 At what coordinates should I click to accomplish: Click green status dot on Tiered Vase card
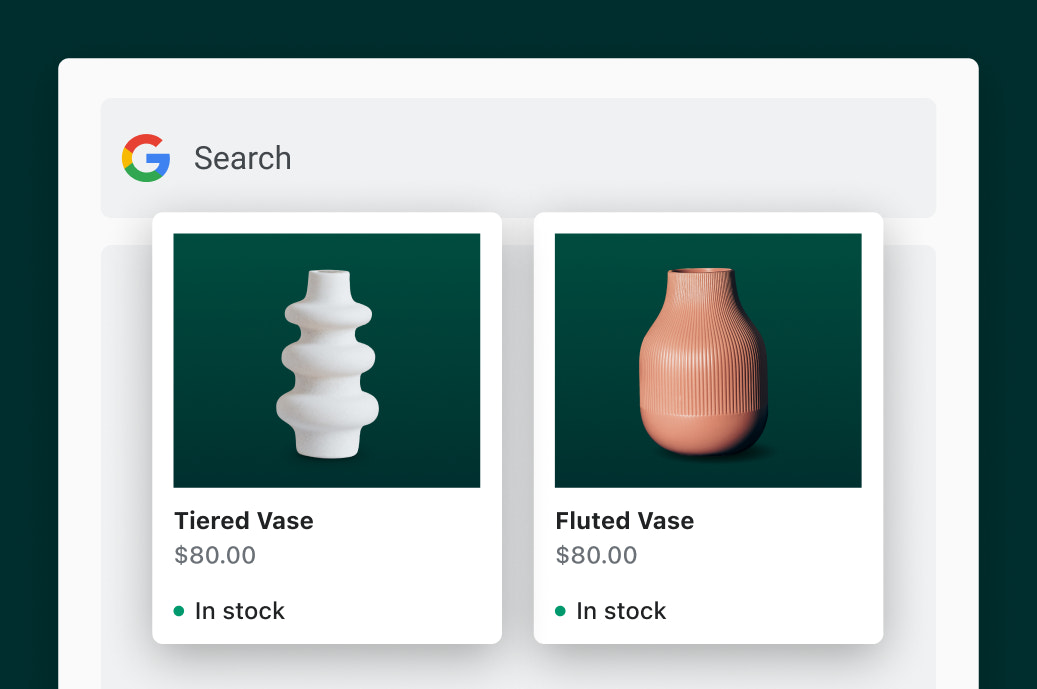click(179, 611)
